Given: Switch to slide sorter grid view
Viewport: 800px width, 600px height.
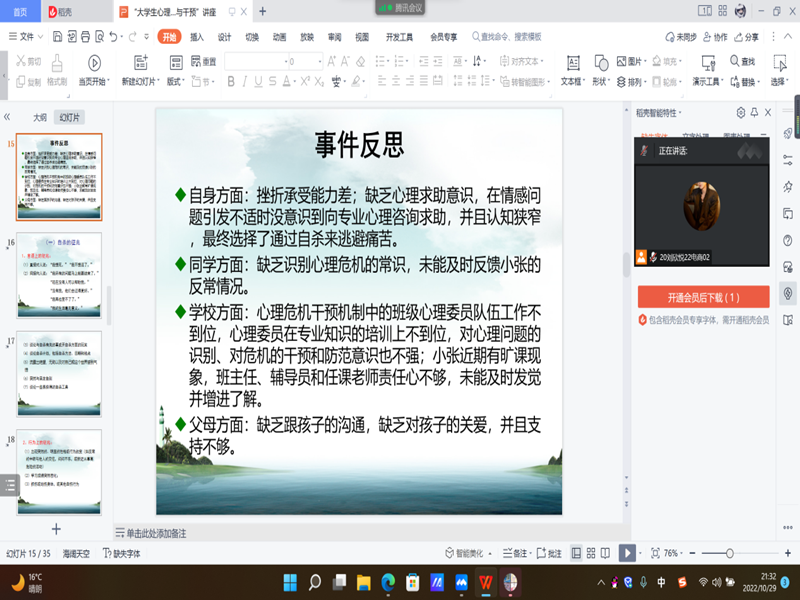Looking at the screenshot, I should pyautogui.click(x=593, y=553).
